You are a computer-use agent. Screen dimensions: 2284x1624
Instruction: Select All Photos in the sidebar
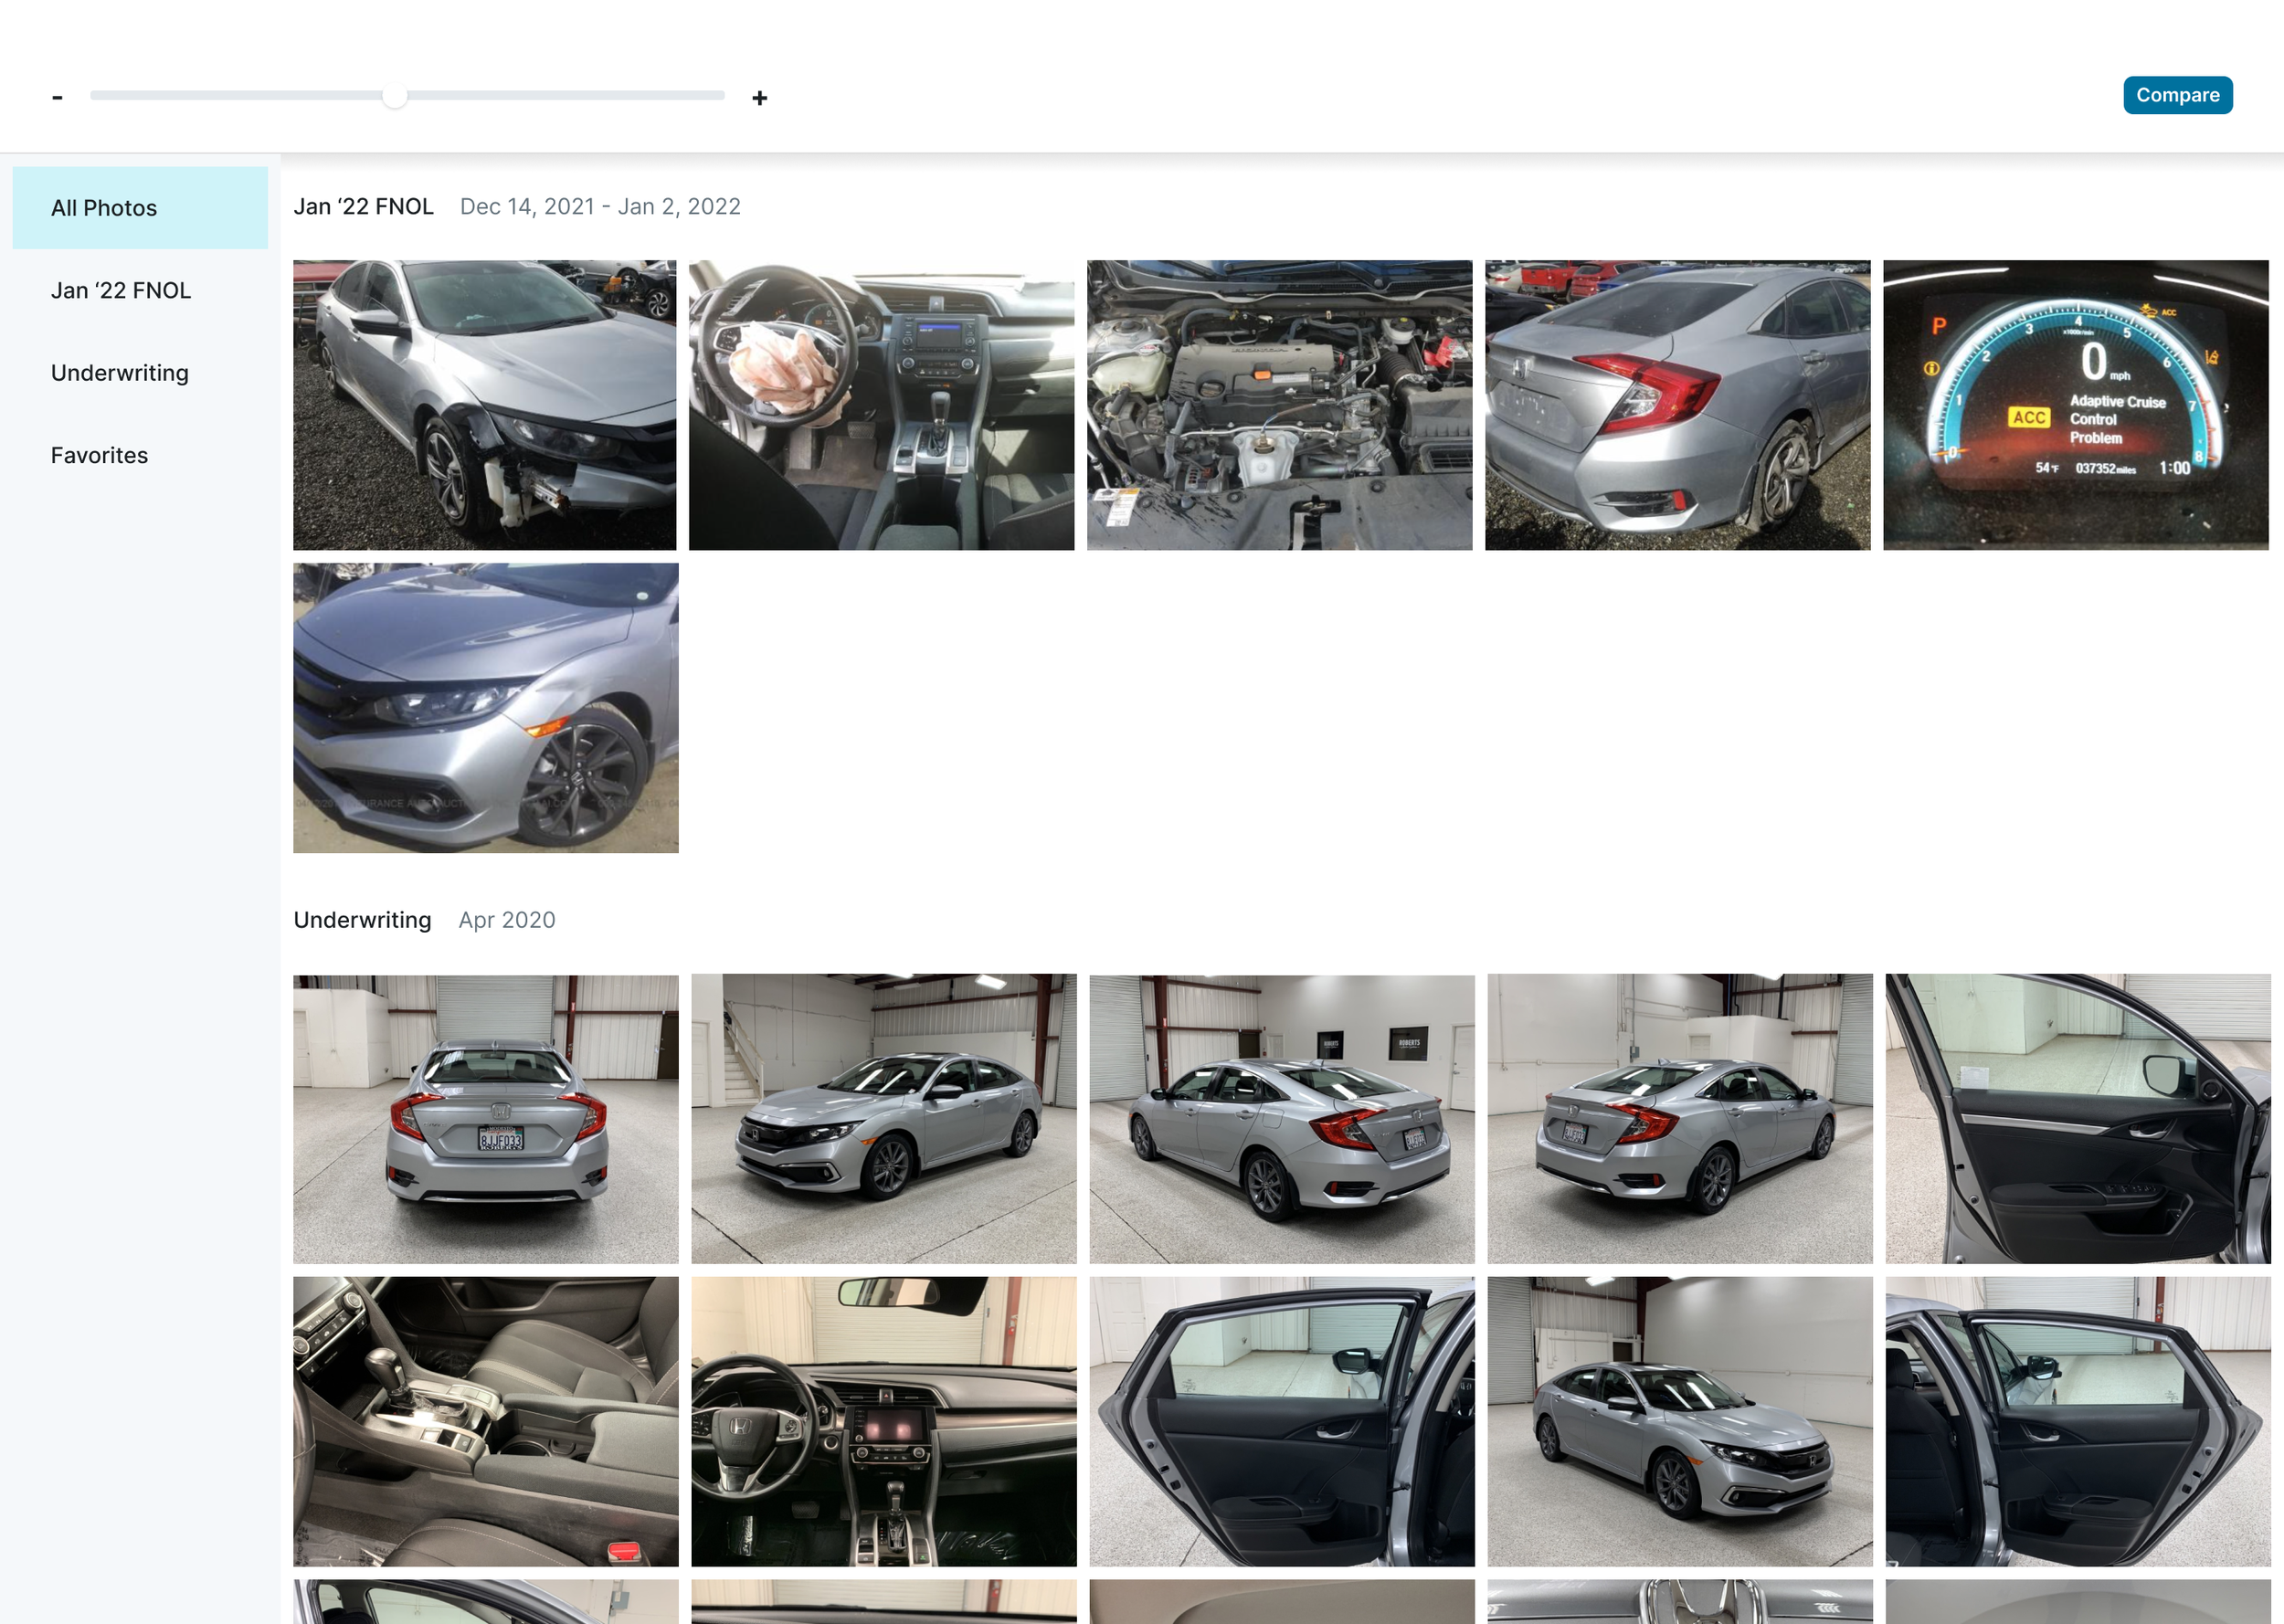(x=104, y=207)
